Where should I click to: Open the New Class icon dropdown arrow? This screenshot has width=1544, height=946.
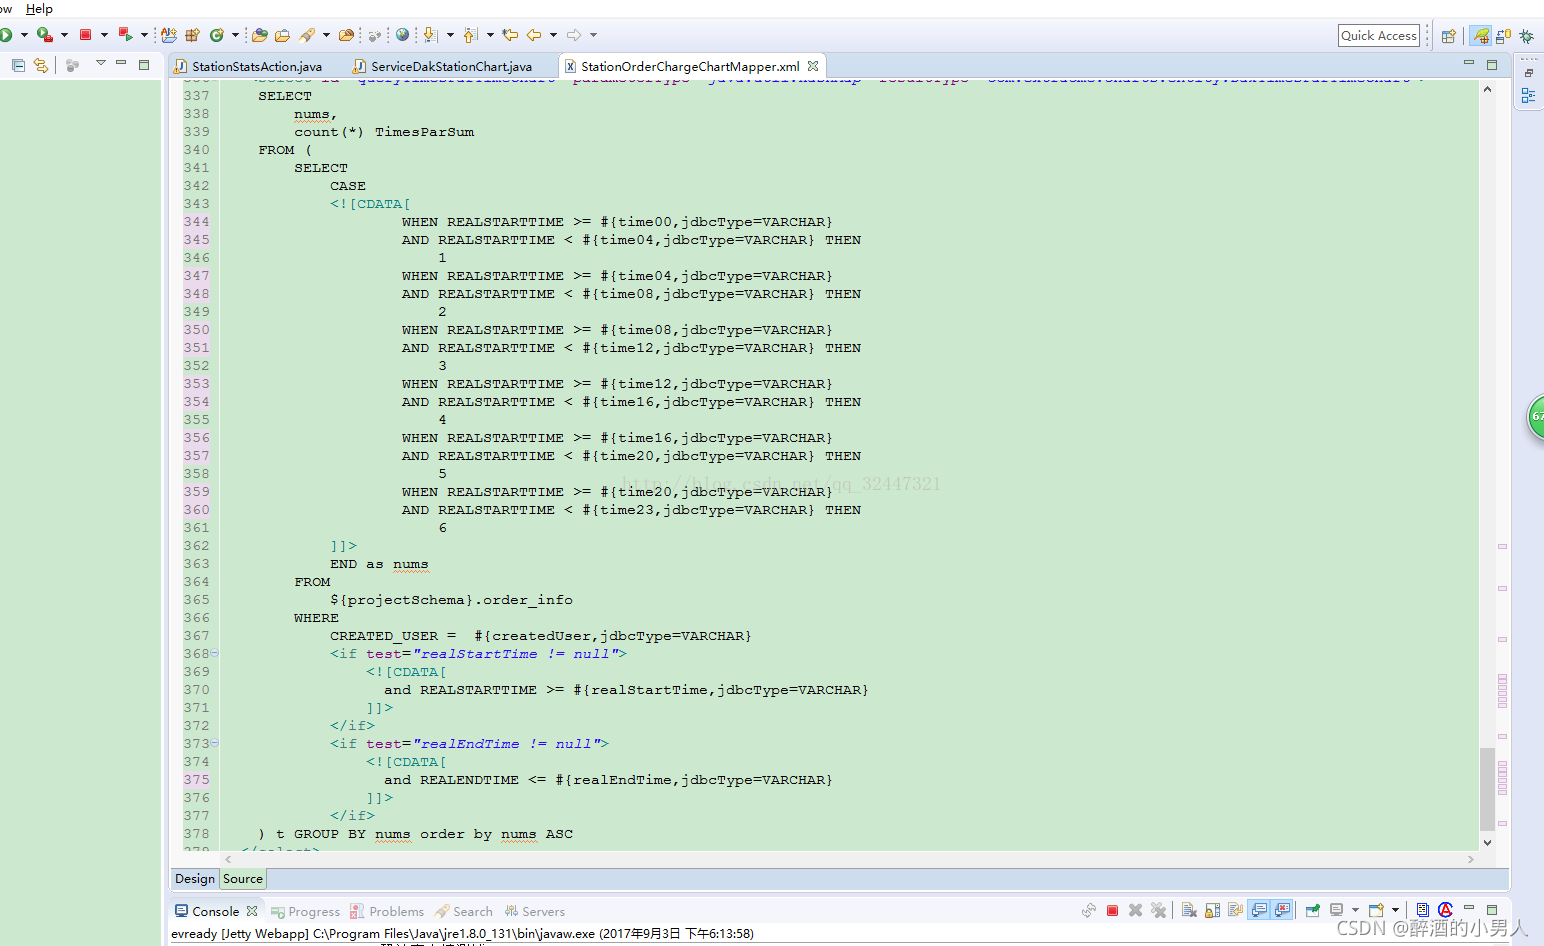(235, 35)
